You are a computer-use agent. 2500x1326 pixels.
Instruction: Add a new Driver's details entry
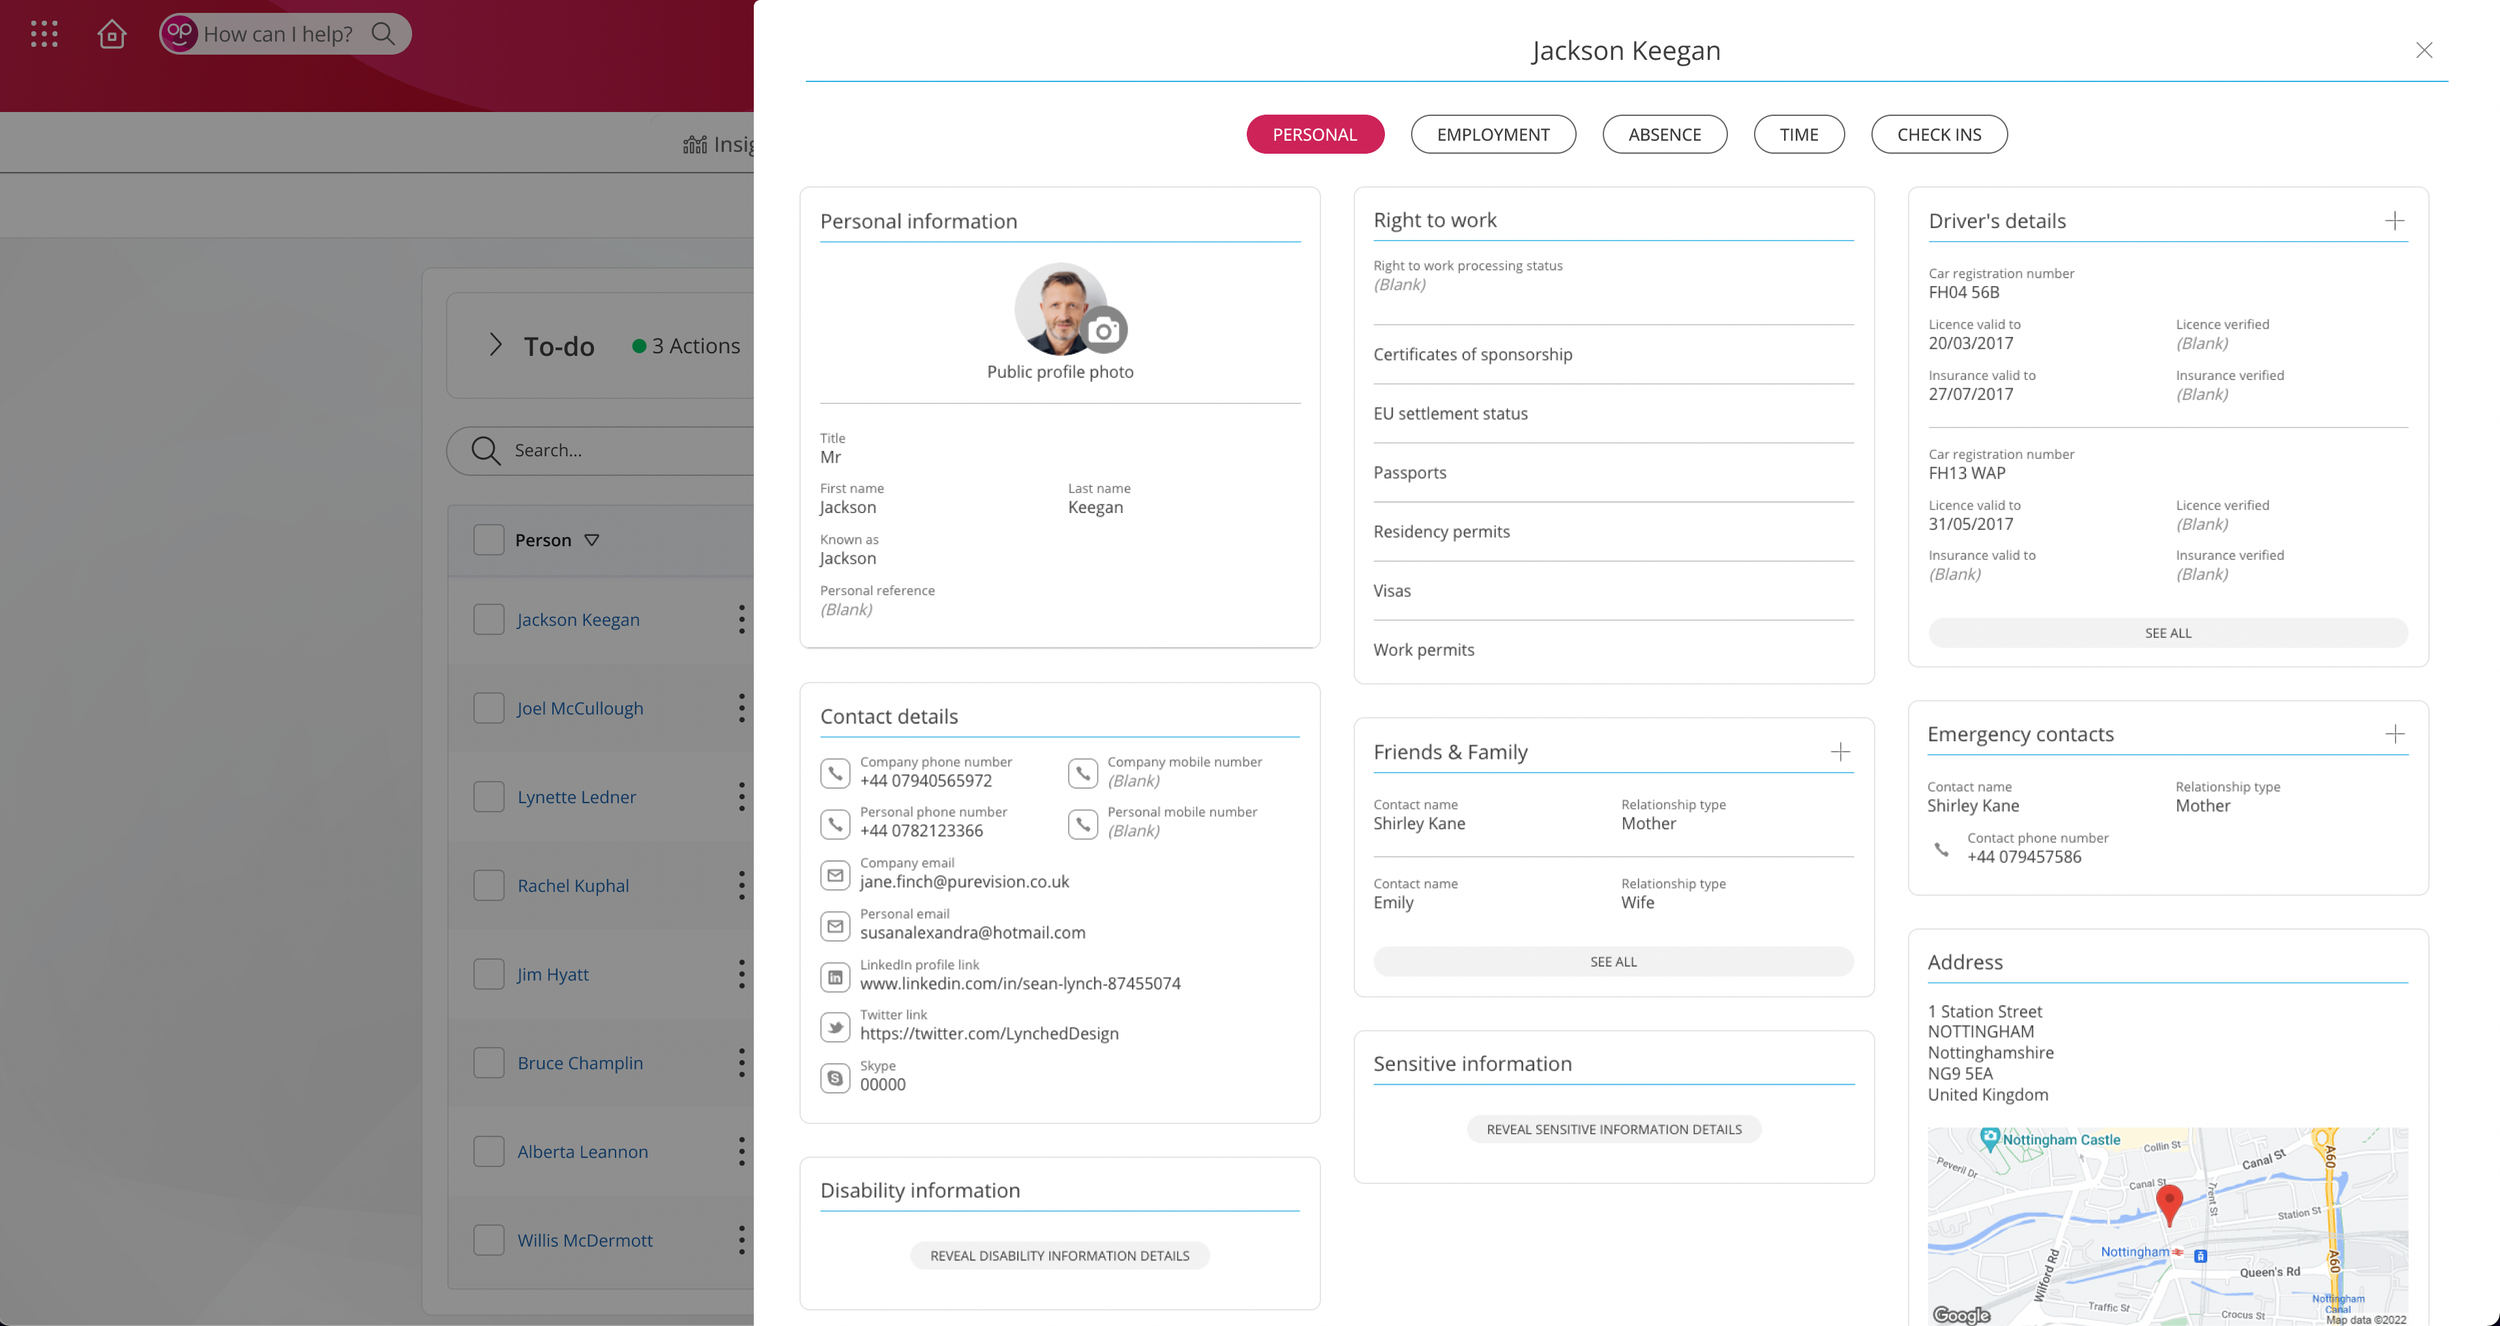click(x=2394, y=221)
